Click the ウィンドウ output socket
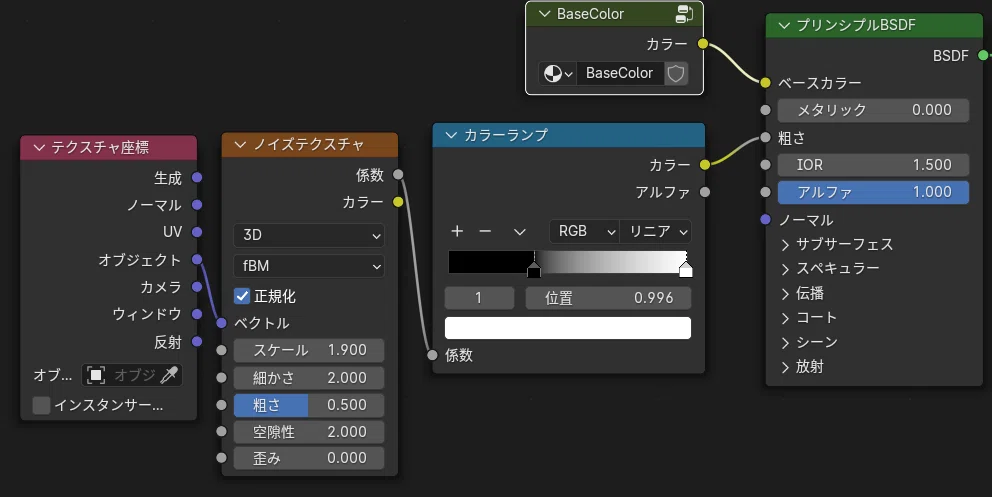Image resolution: width=992 pixels, height=497 pixels. tap(197, 314)
